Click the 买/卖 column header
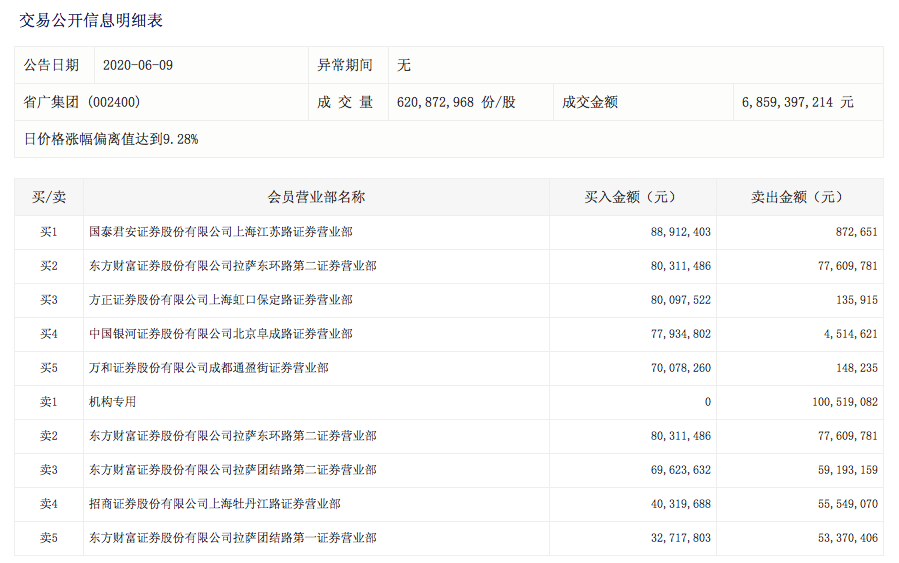 click(x=49, y=197)
